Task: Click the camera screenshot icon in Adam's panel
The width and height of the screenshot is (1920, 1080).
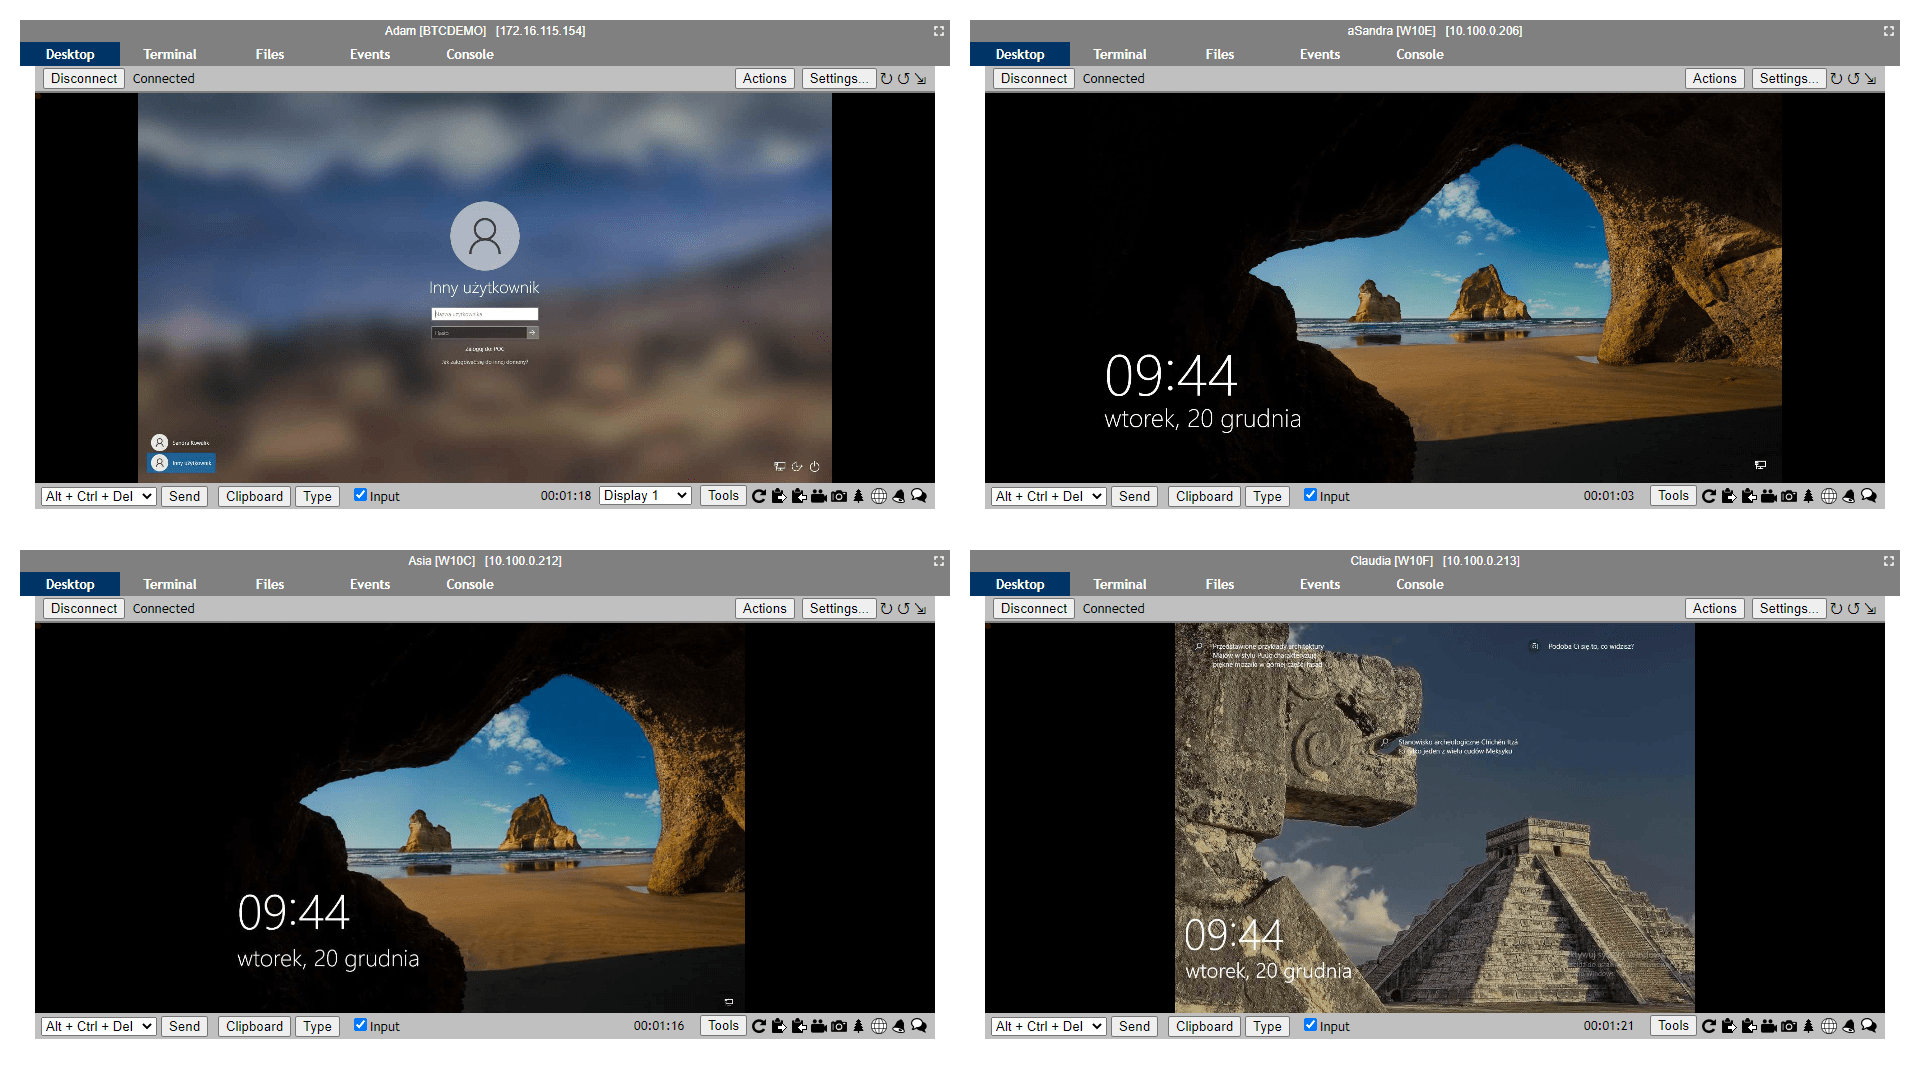Action: pyautogui.click(x=839, y=496)
